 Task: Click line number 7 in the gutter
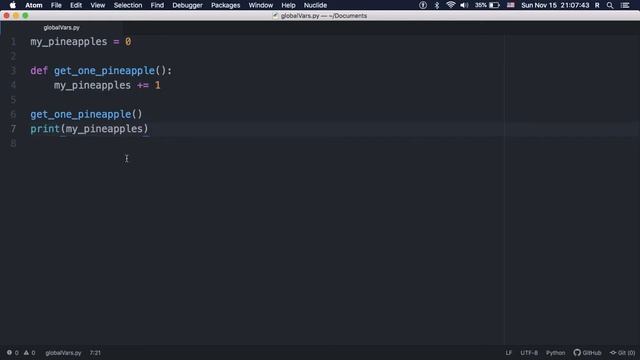pyautogui.click(x=13, y=129)
